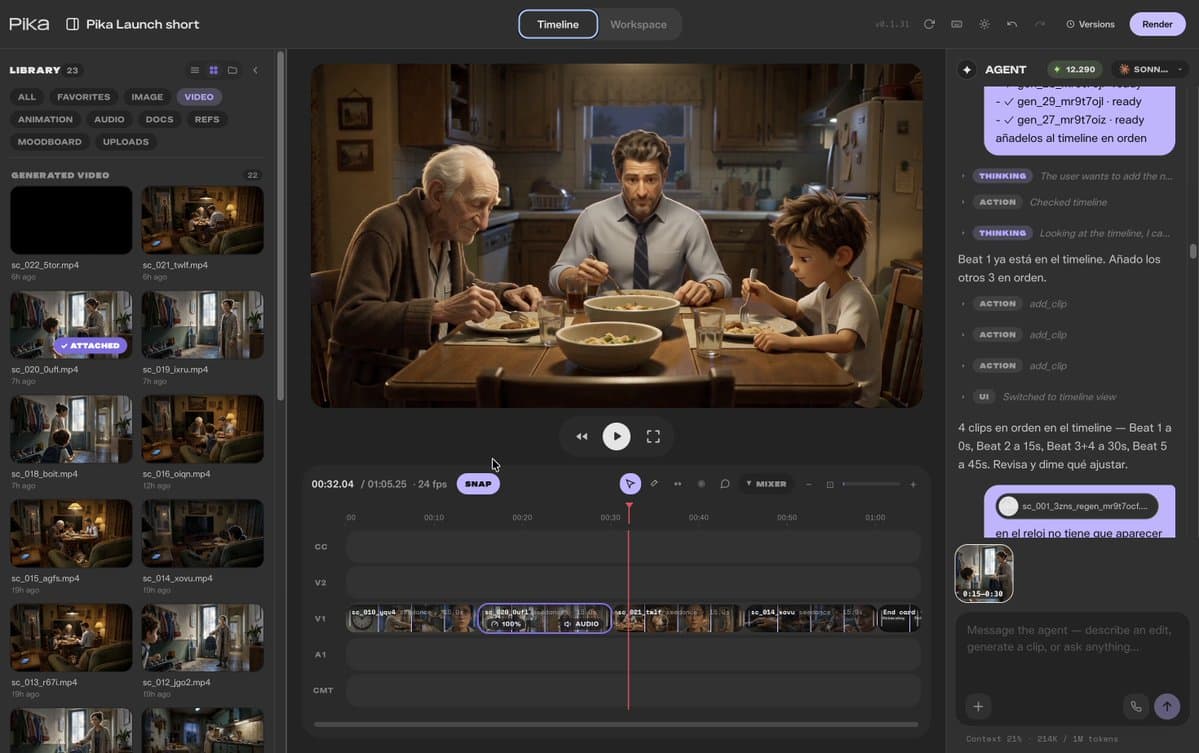Choose the selection pointer tool
Image resolution: width=1199 pixels, height=753 pixels.
tap(629, 484)
